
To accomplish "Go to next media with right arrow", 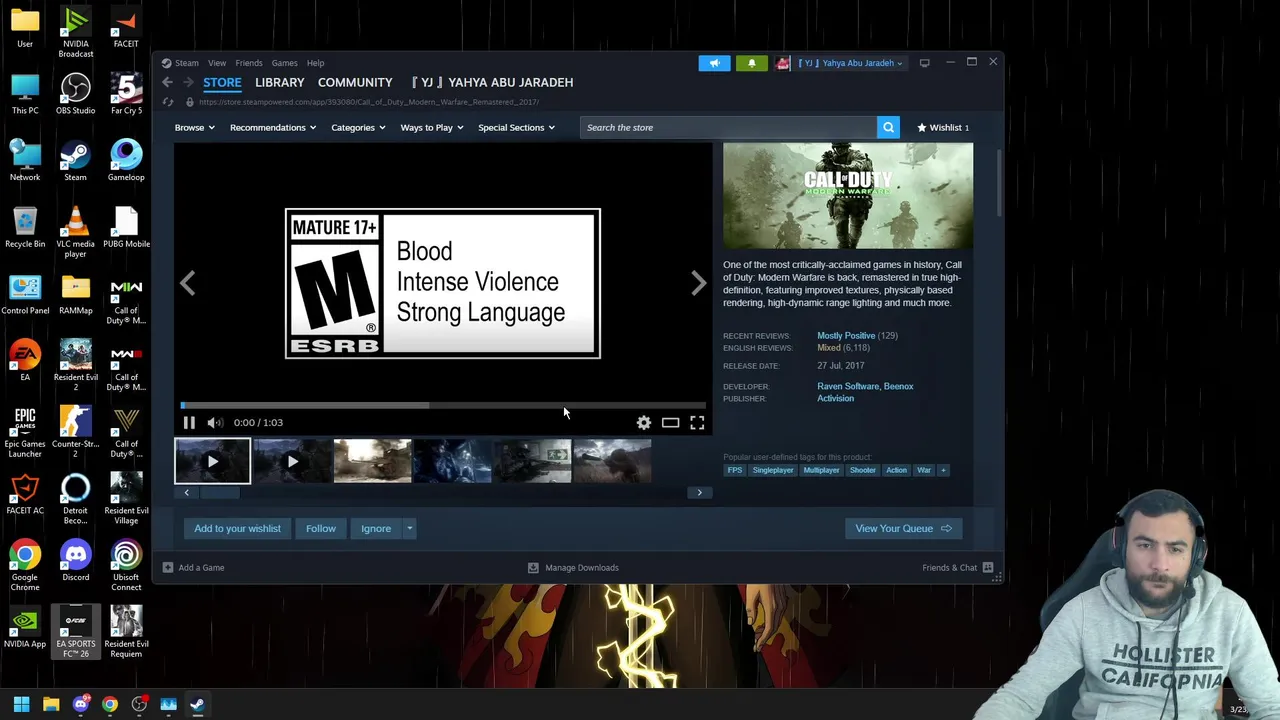I will point(698,284).
